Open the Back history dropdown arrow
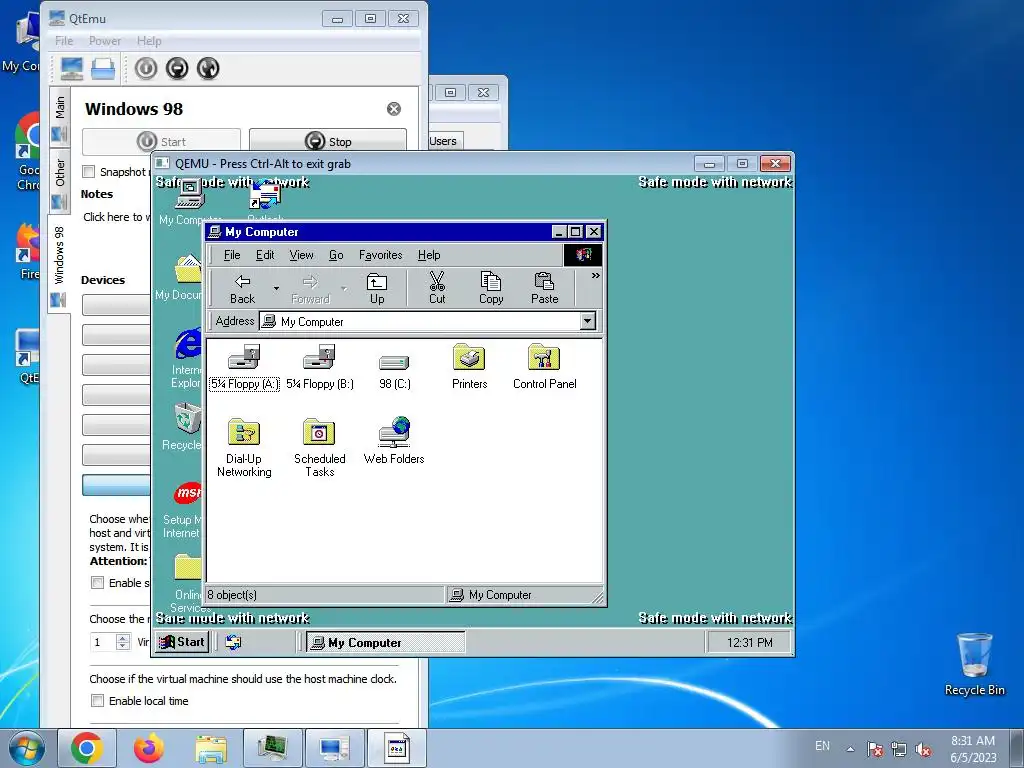 pyautogui.click(x=276, y=289)
